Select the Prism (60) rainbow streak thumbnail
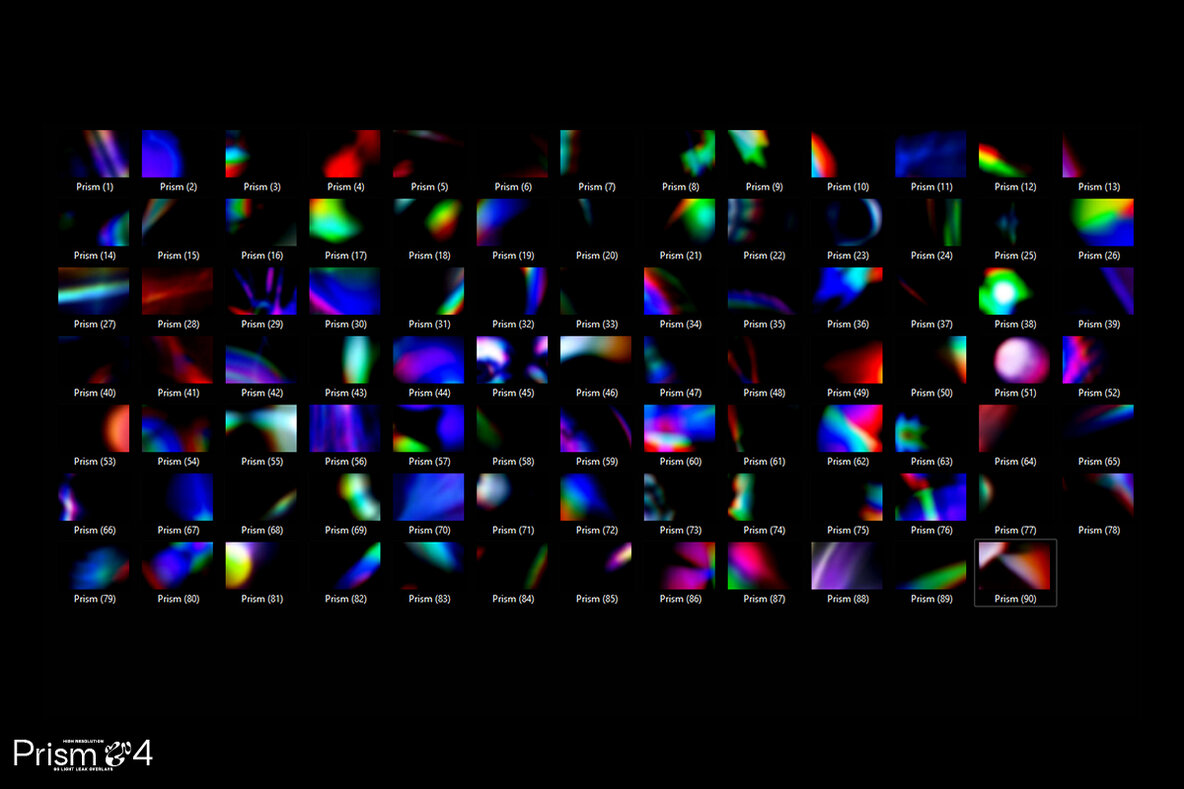This screenshot has height=789, width=1184. pyautogui.click(x=679, y=429)
